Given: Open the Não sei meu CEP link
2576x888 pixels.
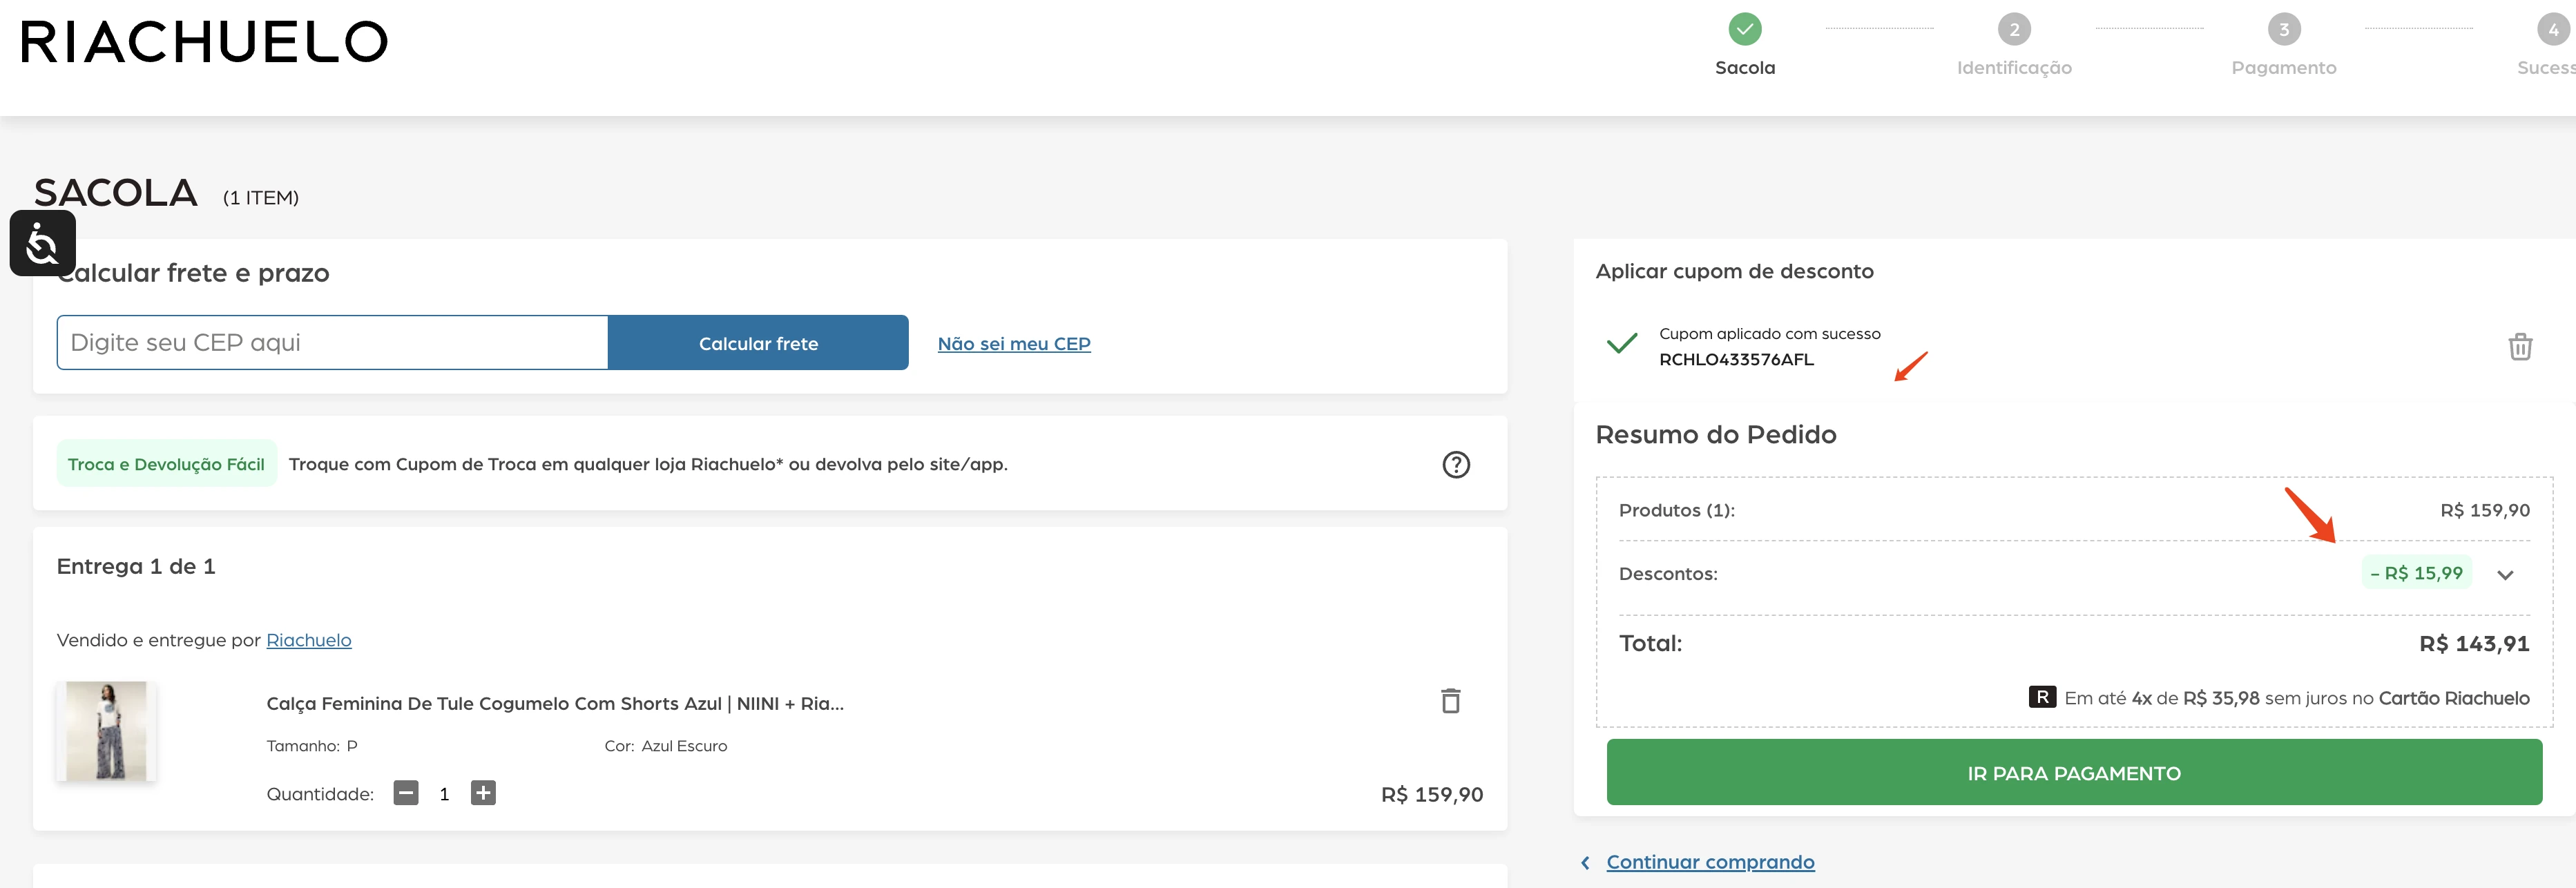Looking at the screenshot, I should pos(1014,344).
